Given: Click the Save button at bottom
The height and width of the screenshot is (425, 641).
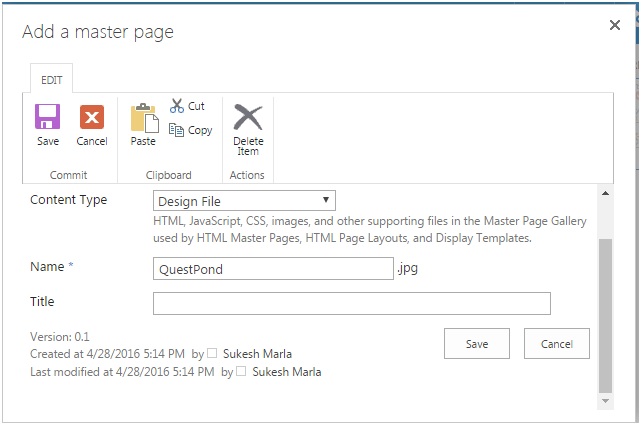Looking at the screenshot, I should [477, 344].
